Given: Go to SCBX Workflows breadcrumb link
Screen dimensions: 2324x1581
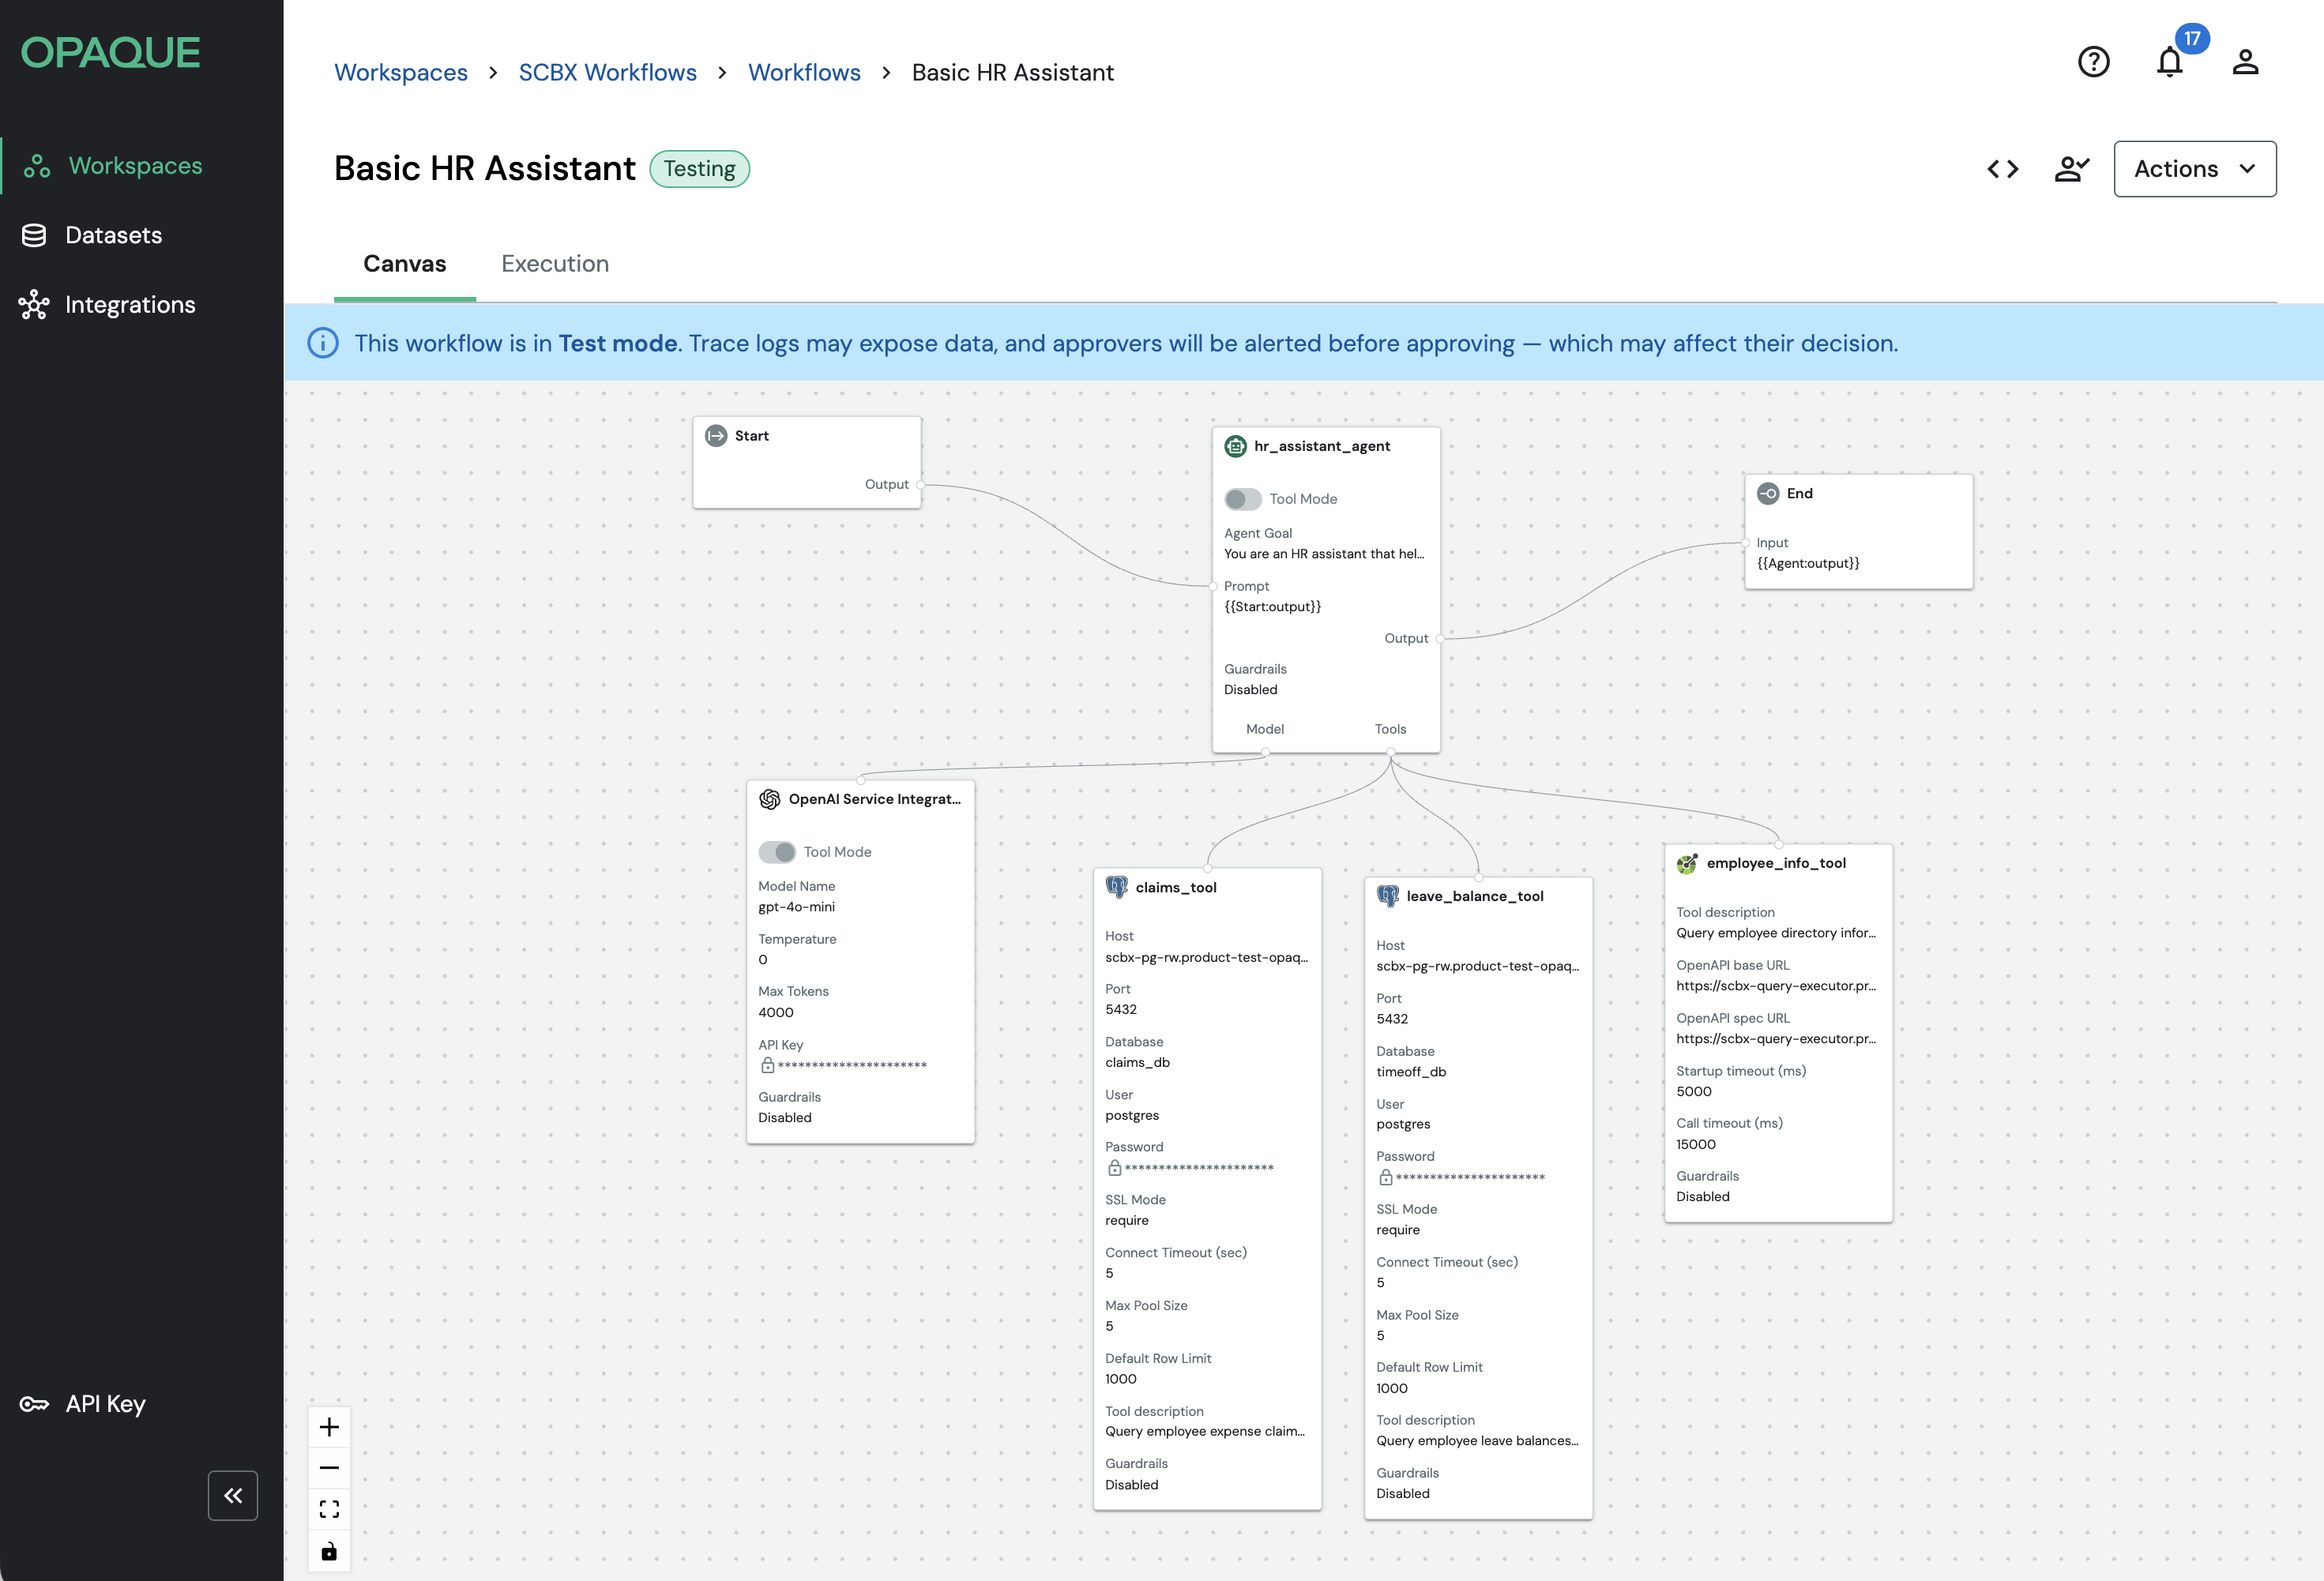Looking at the screenshot, I should point(607,73).
